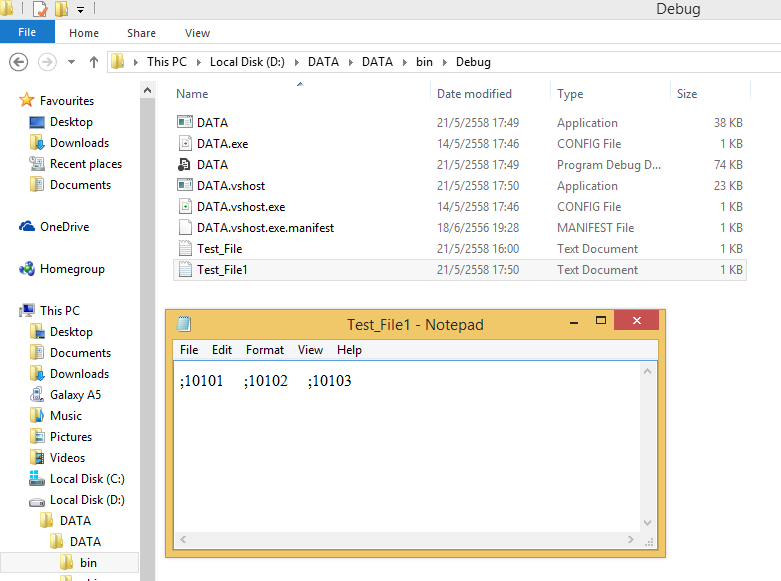Open Notepad Edit menu

[222, 350]
